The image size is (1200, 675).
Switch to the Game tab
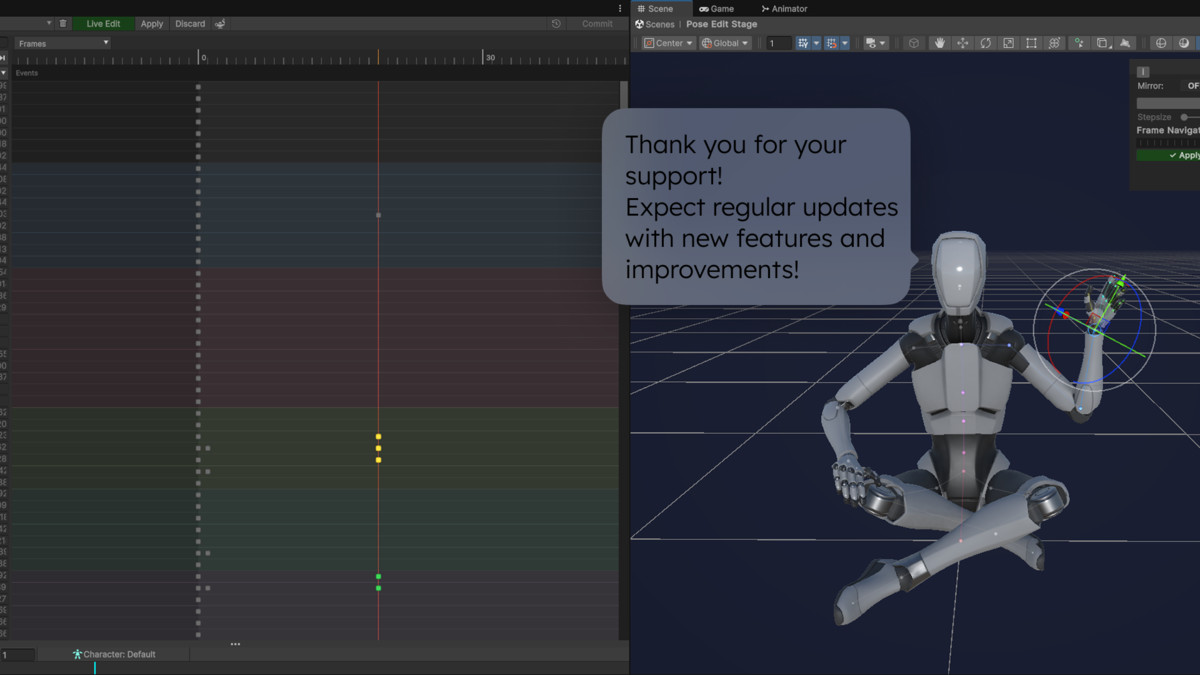tap(716, 8)
